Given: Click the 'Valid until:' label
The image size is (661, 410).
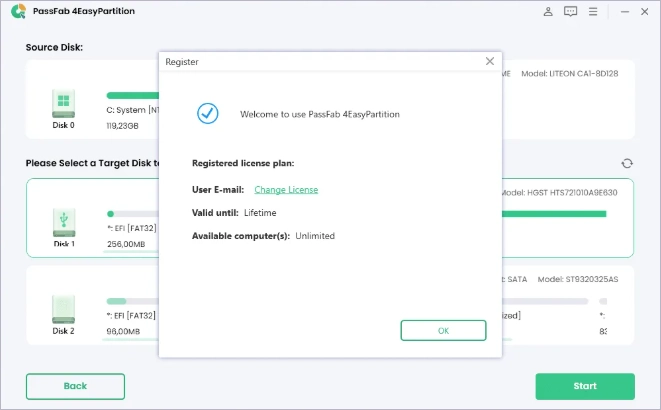Looking at the screenshot, I should 215,213.
